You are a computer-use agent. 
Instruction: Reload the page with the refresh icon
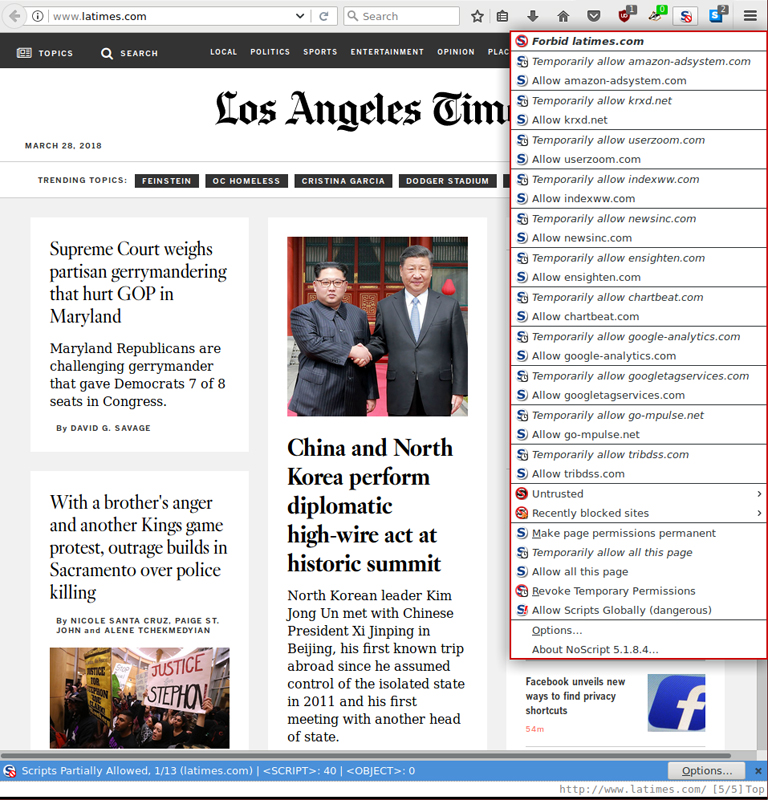click(x=323, y=16)
